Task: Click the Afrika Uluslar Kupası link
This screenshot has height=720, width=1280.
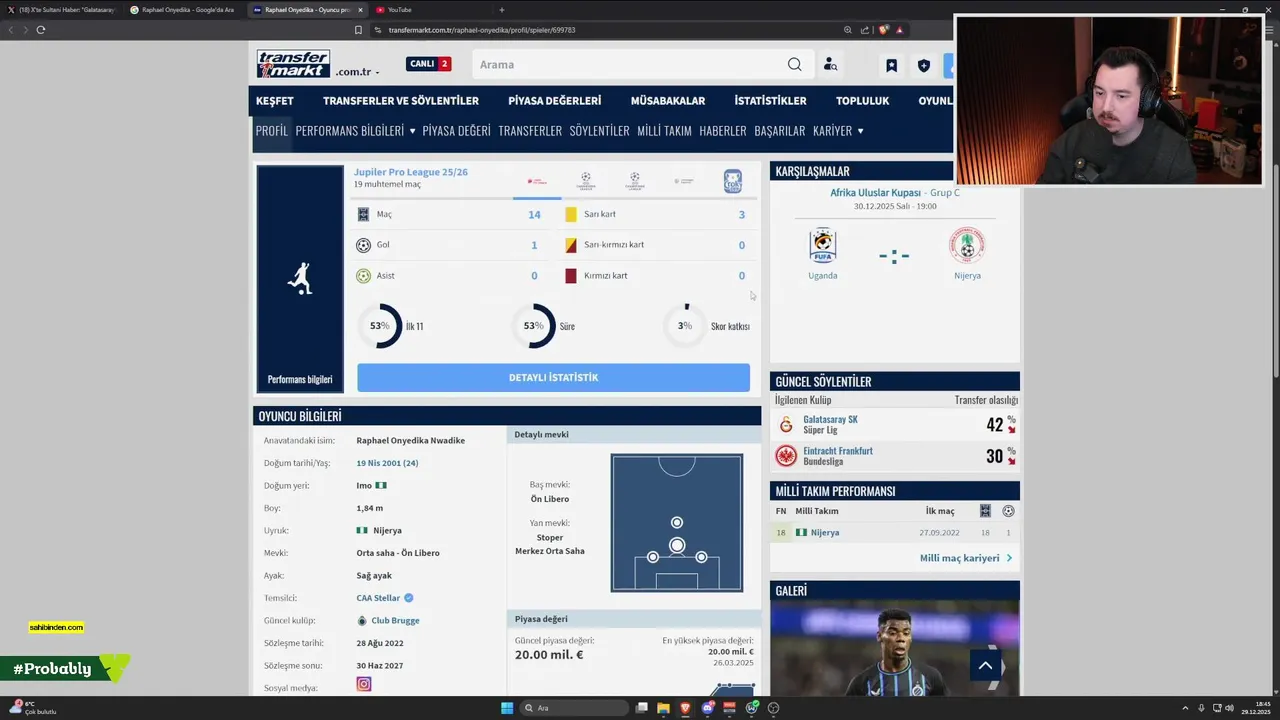Action: pos(875,193)
